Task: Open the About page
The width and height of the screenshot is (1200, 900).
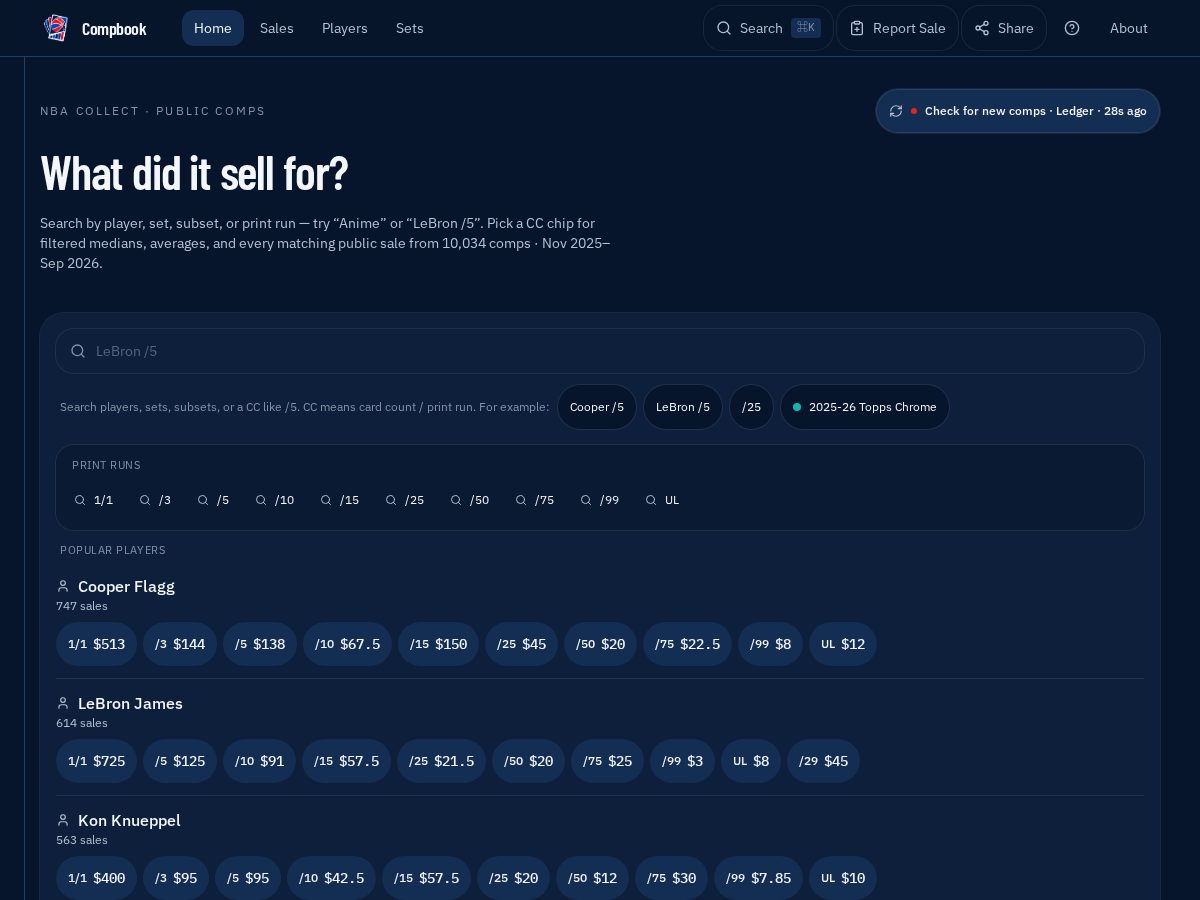Action: point(1129,28)
